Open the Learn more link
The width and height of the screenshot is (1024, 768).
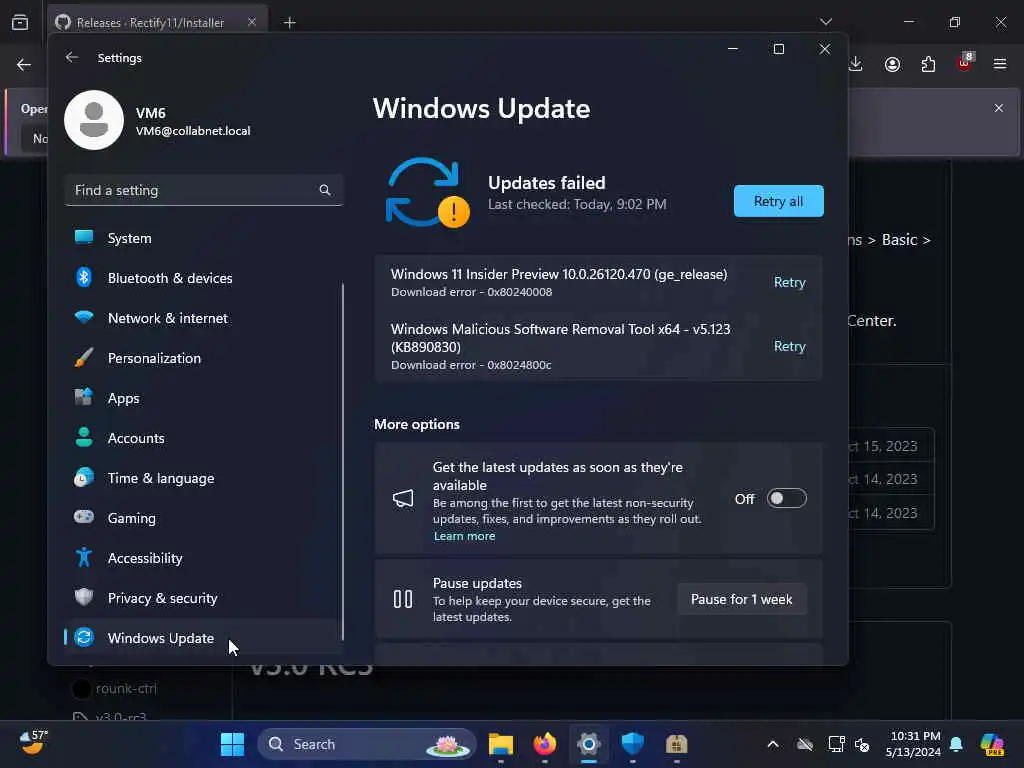click(464, 536)
